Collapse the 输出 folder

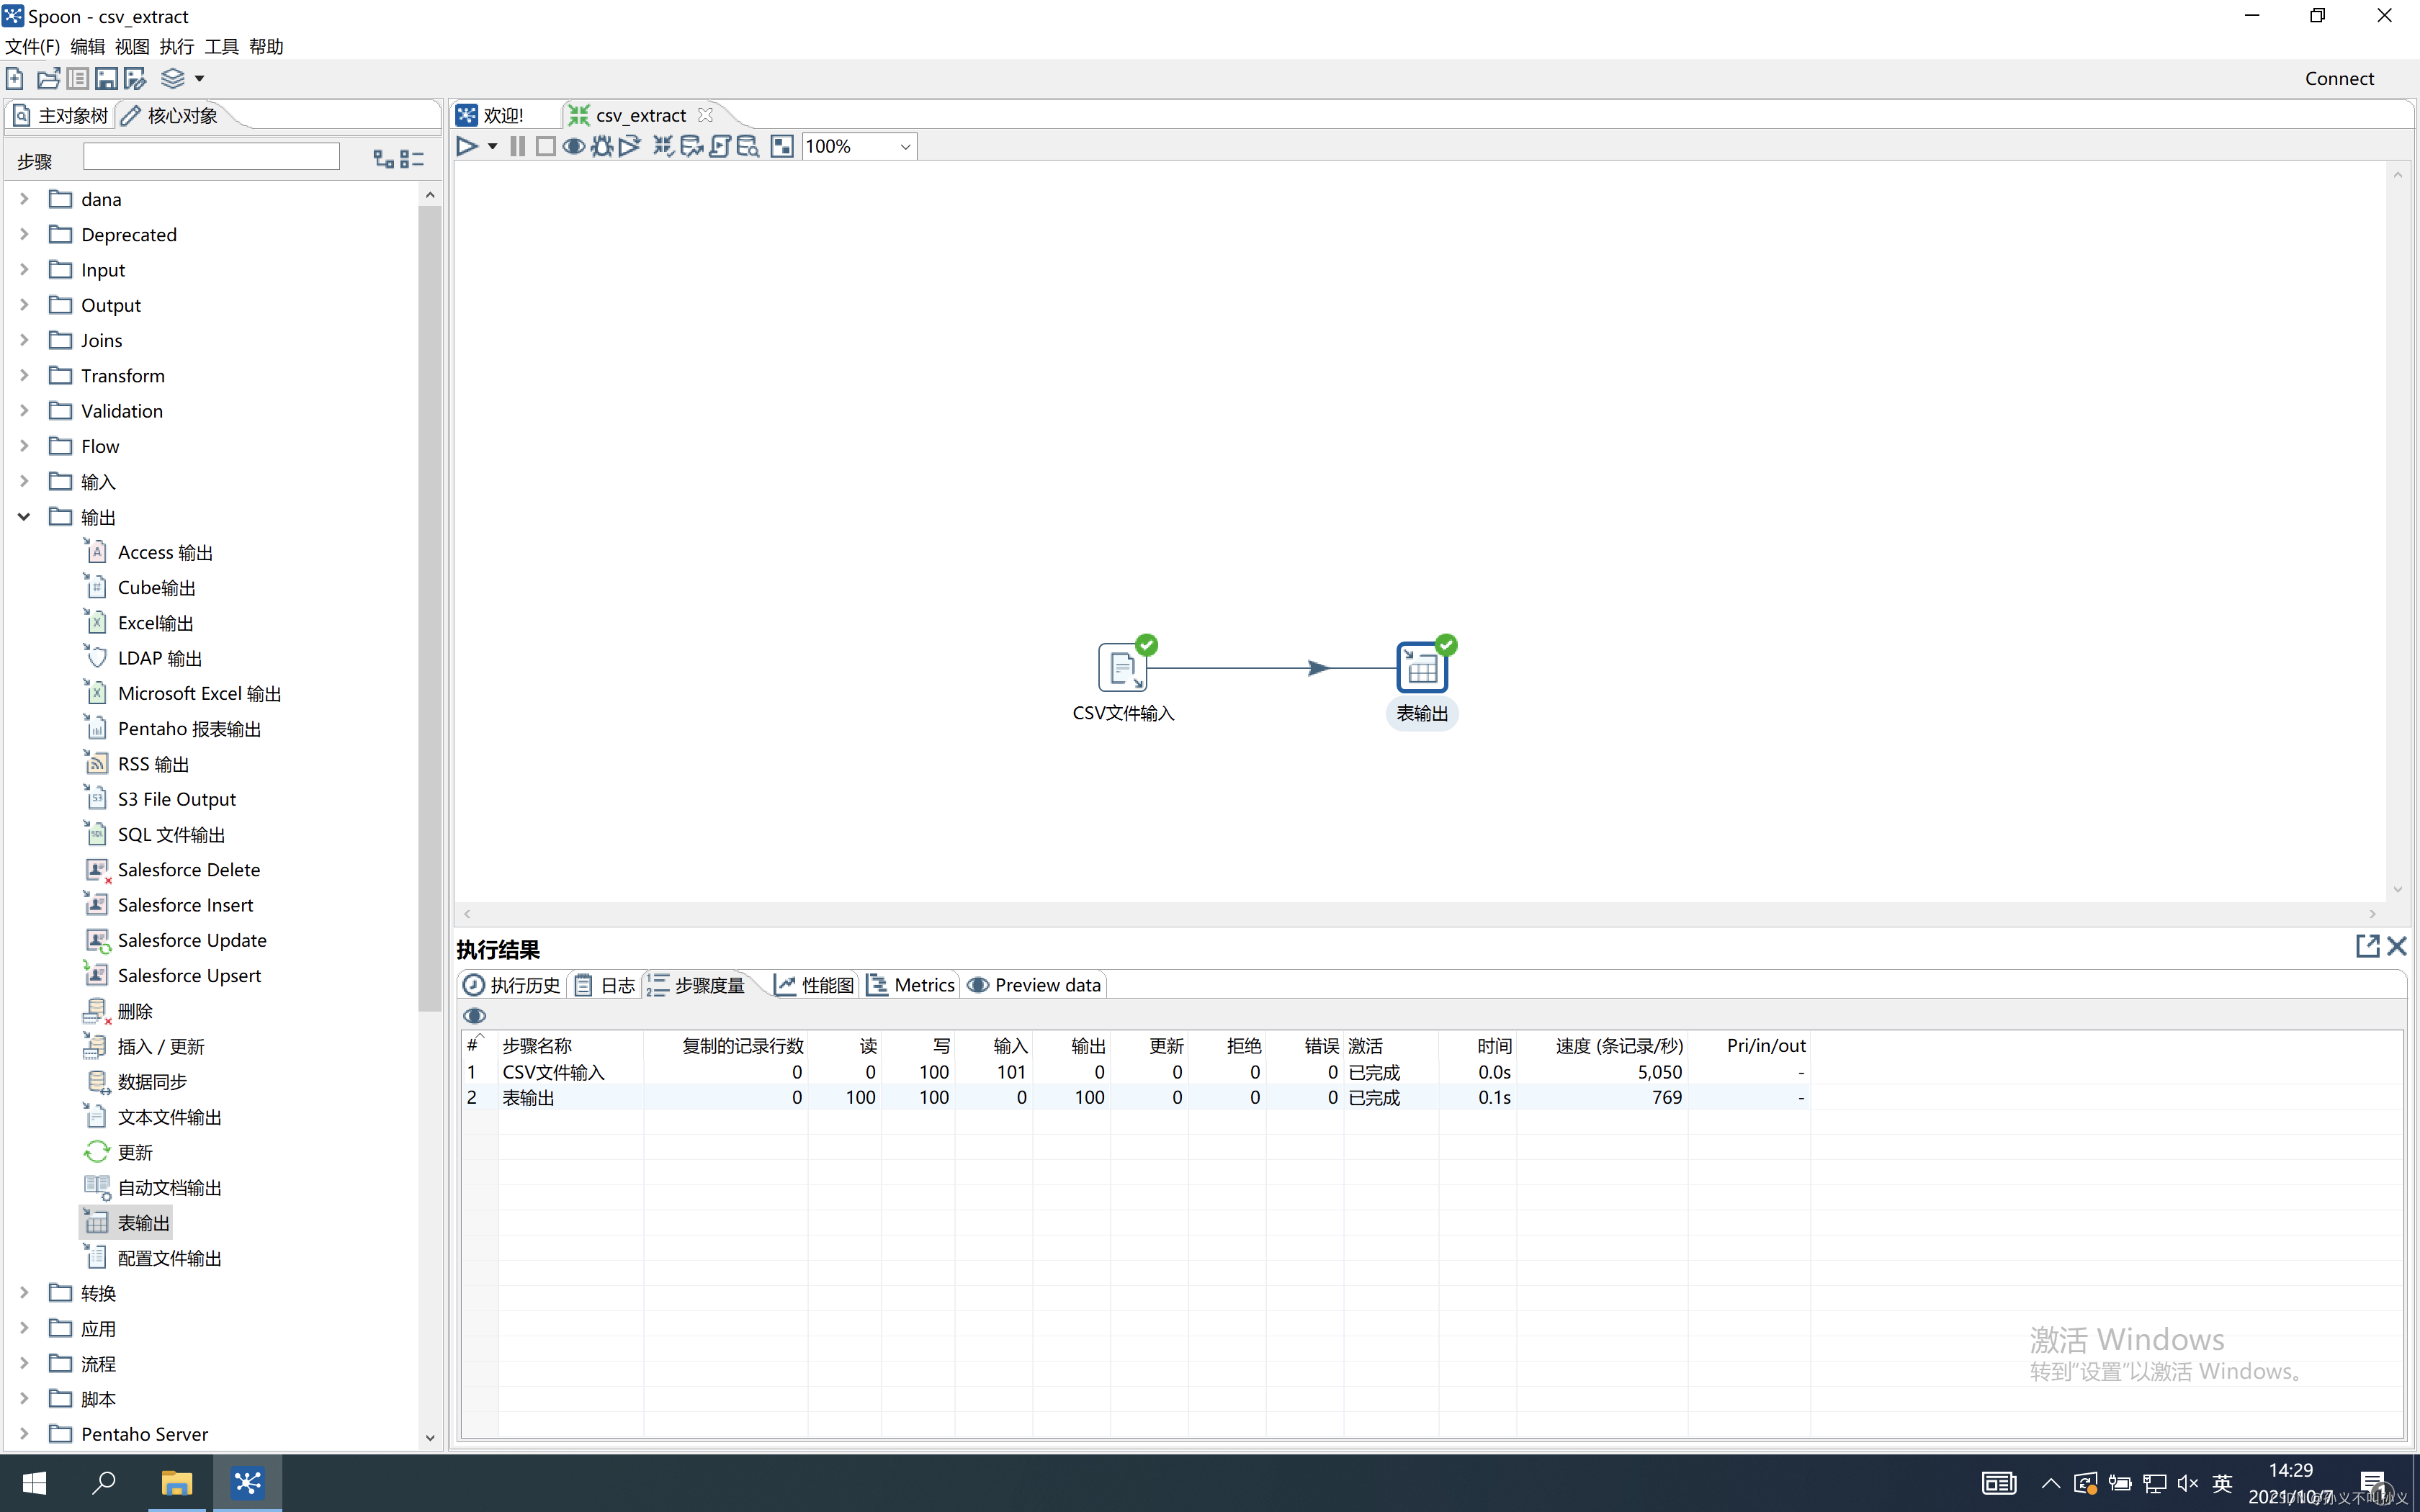[x=24, y=517]
